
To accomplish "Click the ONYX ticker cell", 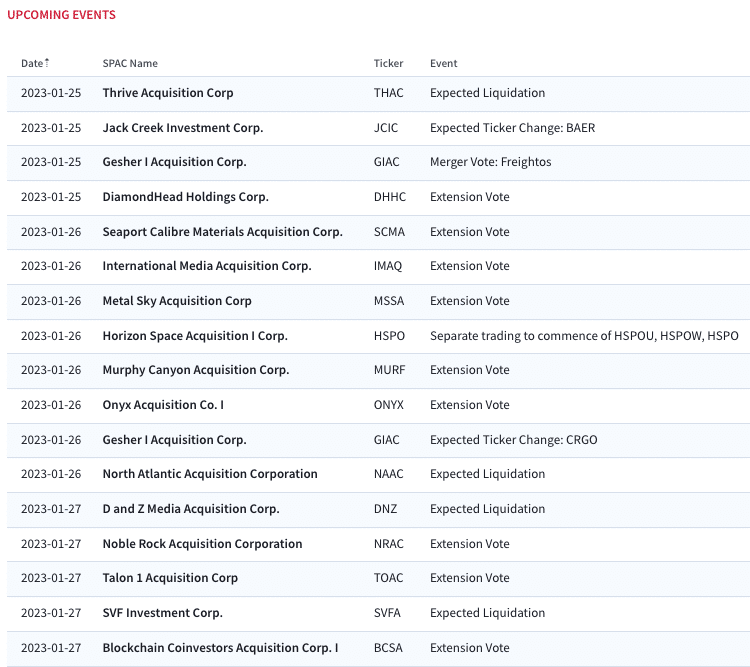I will tap(389, 405).
